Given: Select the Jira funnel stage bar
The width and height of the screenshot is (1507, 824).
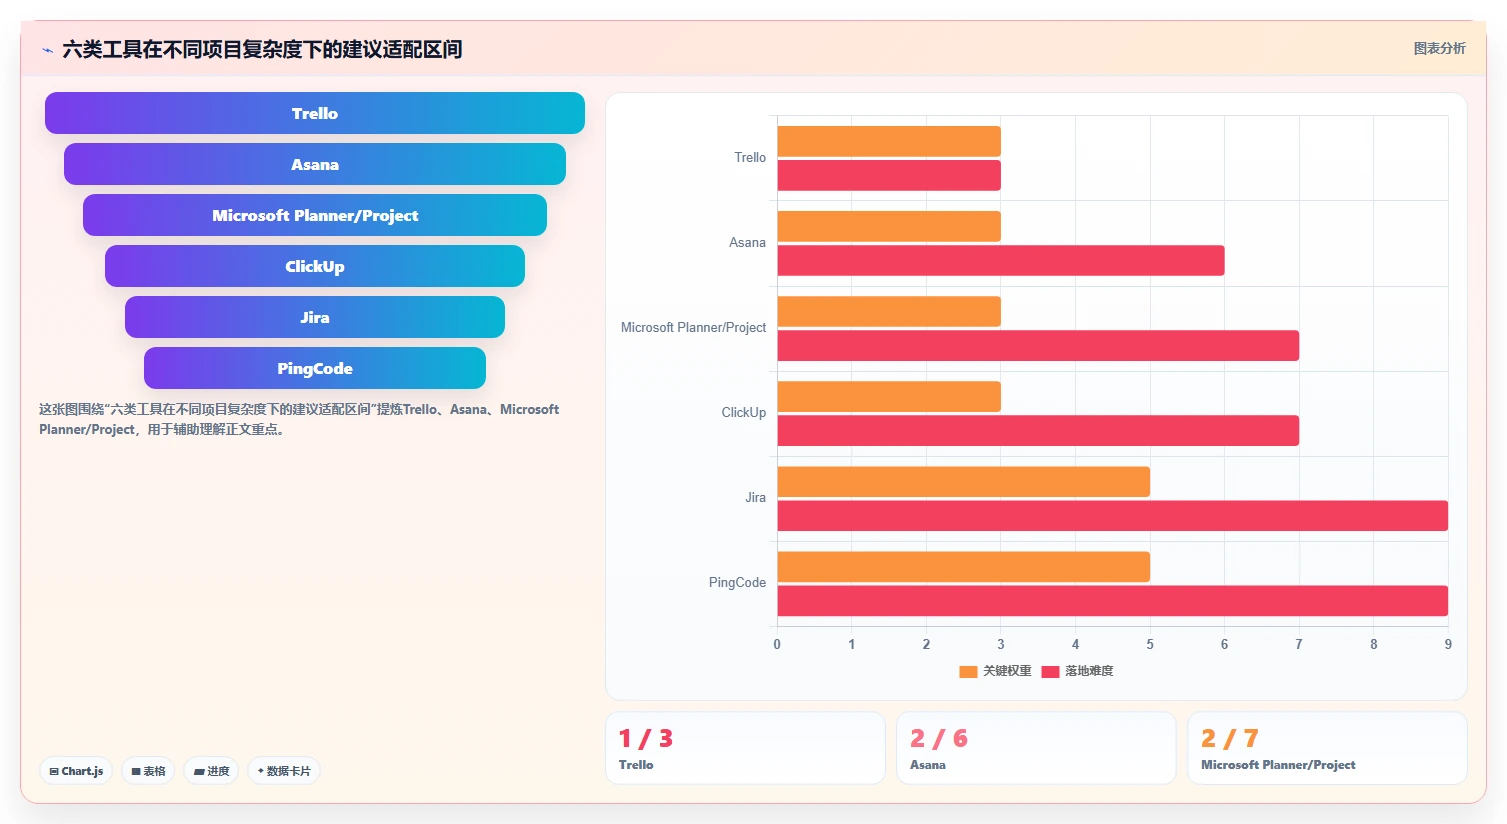Looking at the screenshot, I should (315, 317).
